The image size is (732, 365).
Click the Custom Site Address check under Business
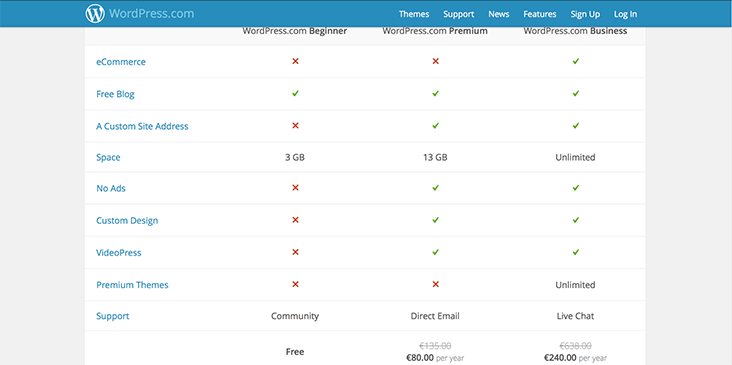coord(576,126)
